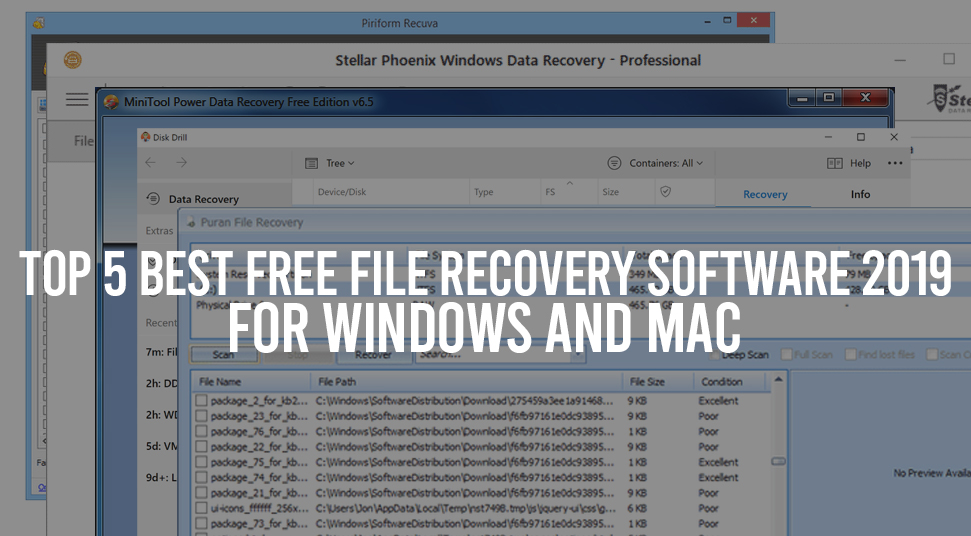Click the 6 KB file size cell
The image size is (971, 536).
pyautogui.click(x=637, y=508)
